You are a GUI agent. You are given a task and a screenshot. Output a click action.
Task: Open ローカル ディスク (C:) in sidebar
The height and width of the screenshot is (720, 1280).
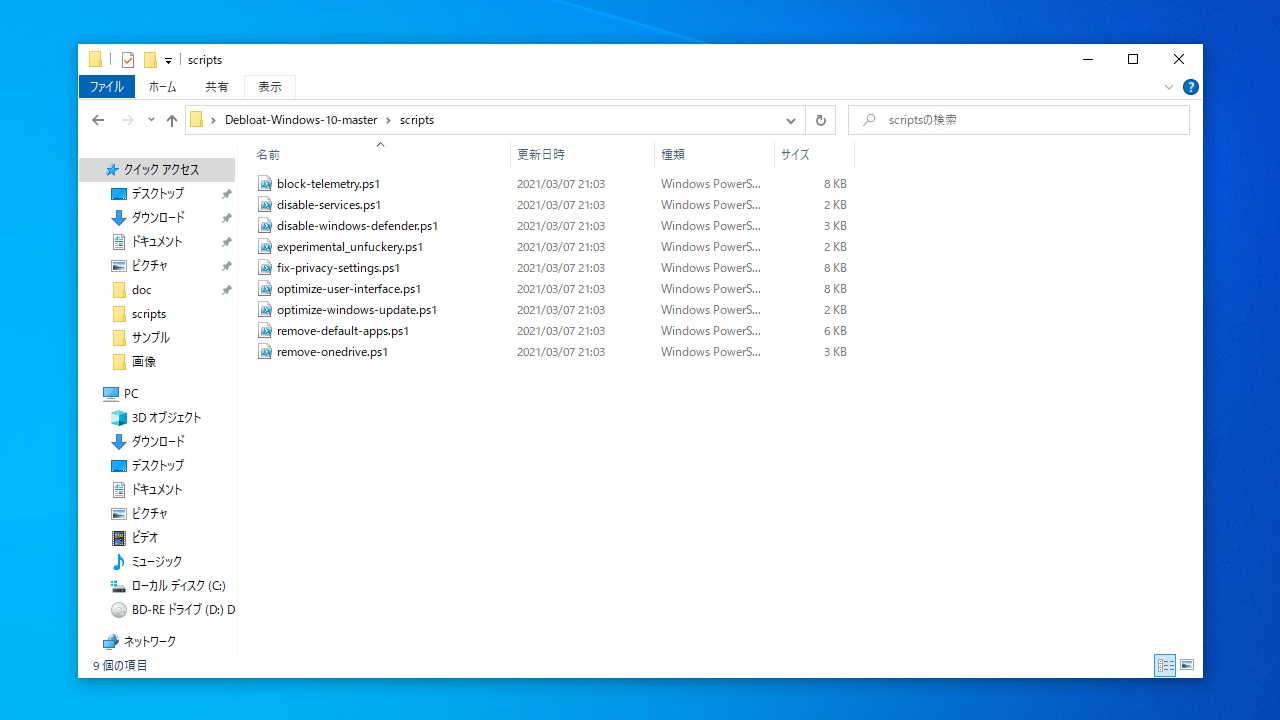point(168,586)
